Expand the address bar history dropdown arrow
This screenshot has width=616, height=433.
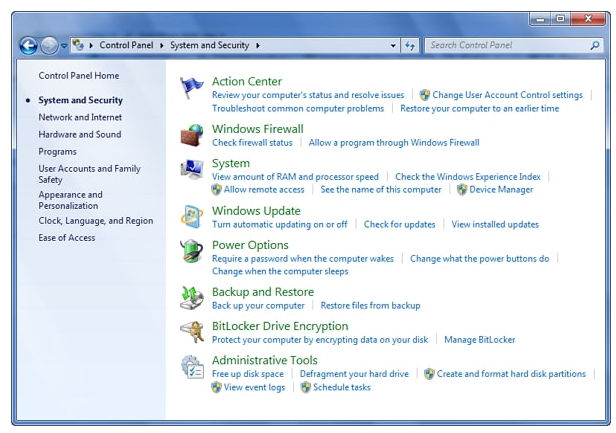tap(393, 45)
